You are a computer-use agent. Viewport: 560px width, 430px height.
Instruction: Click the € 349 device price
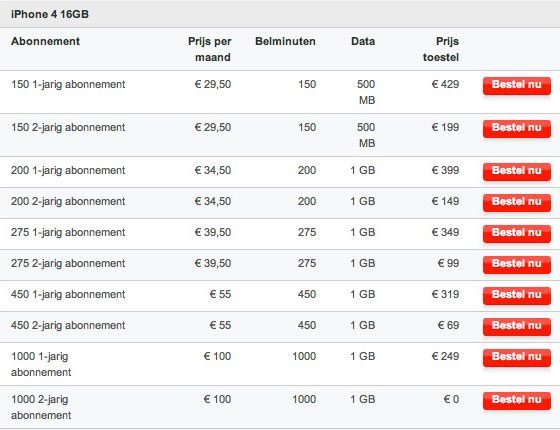click(445, 232)
